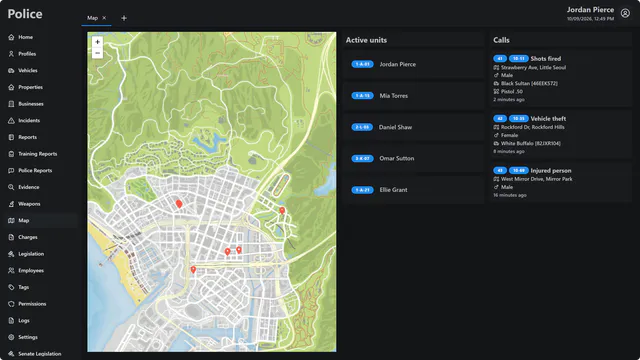Open the Shots fired call
Image resolution: width=640 pixels, height=360 pixels.
pos(561,79)
